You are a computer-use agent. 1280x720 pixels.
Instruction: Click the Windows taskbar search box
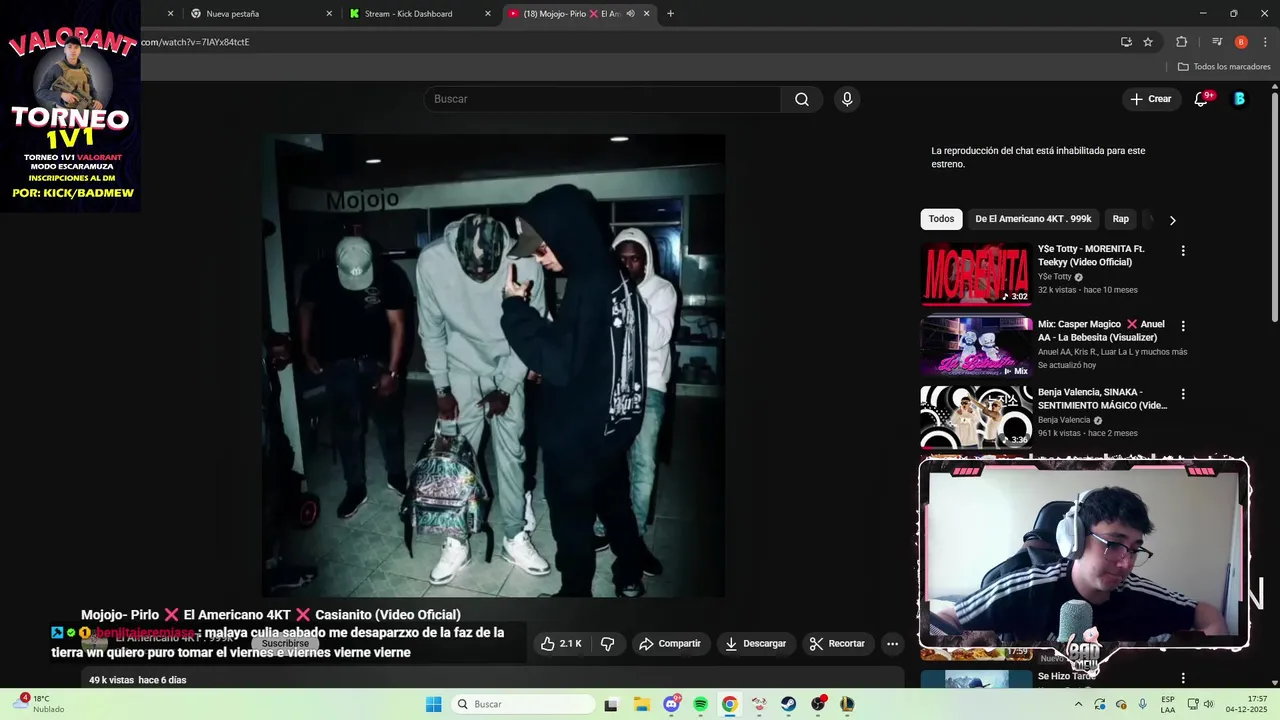tap(521, 704)
